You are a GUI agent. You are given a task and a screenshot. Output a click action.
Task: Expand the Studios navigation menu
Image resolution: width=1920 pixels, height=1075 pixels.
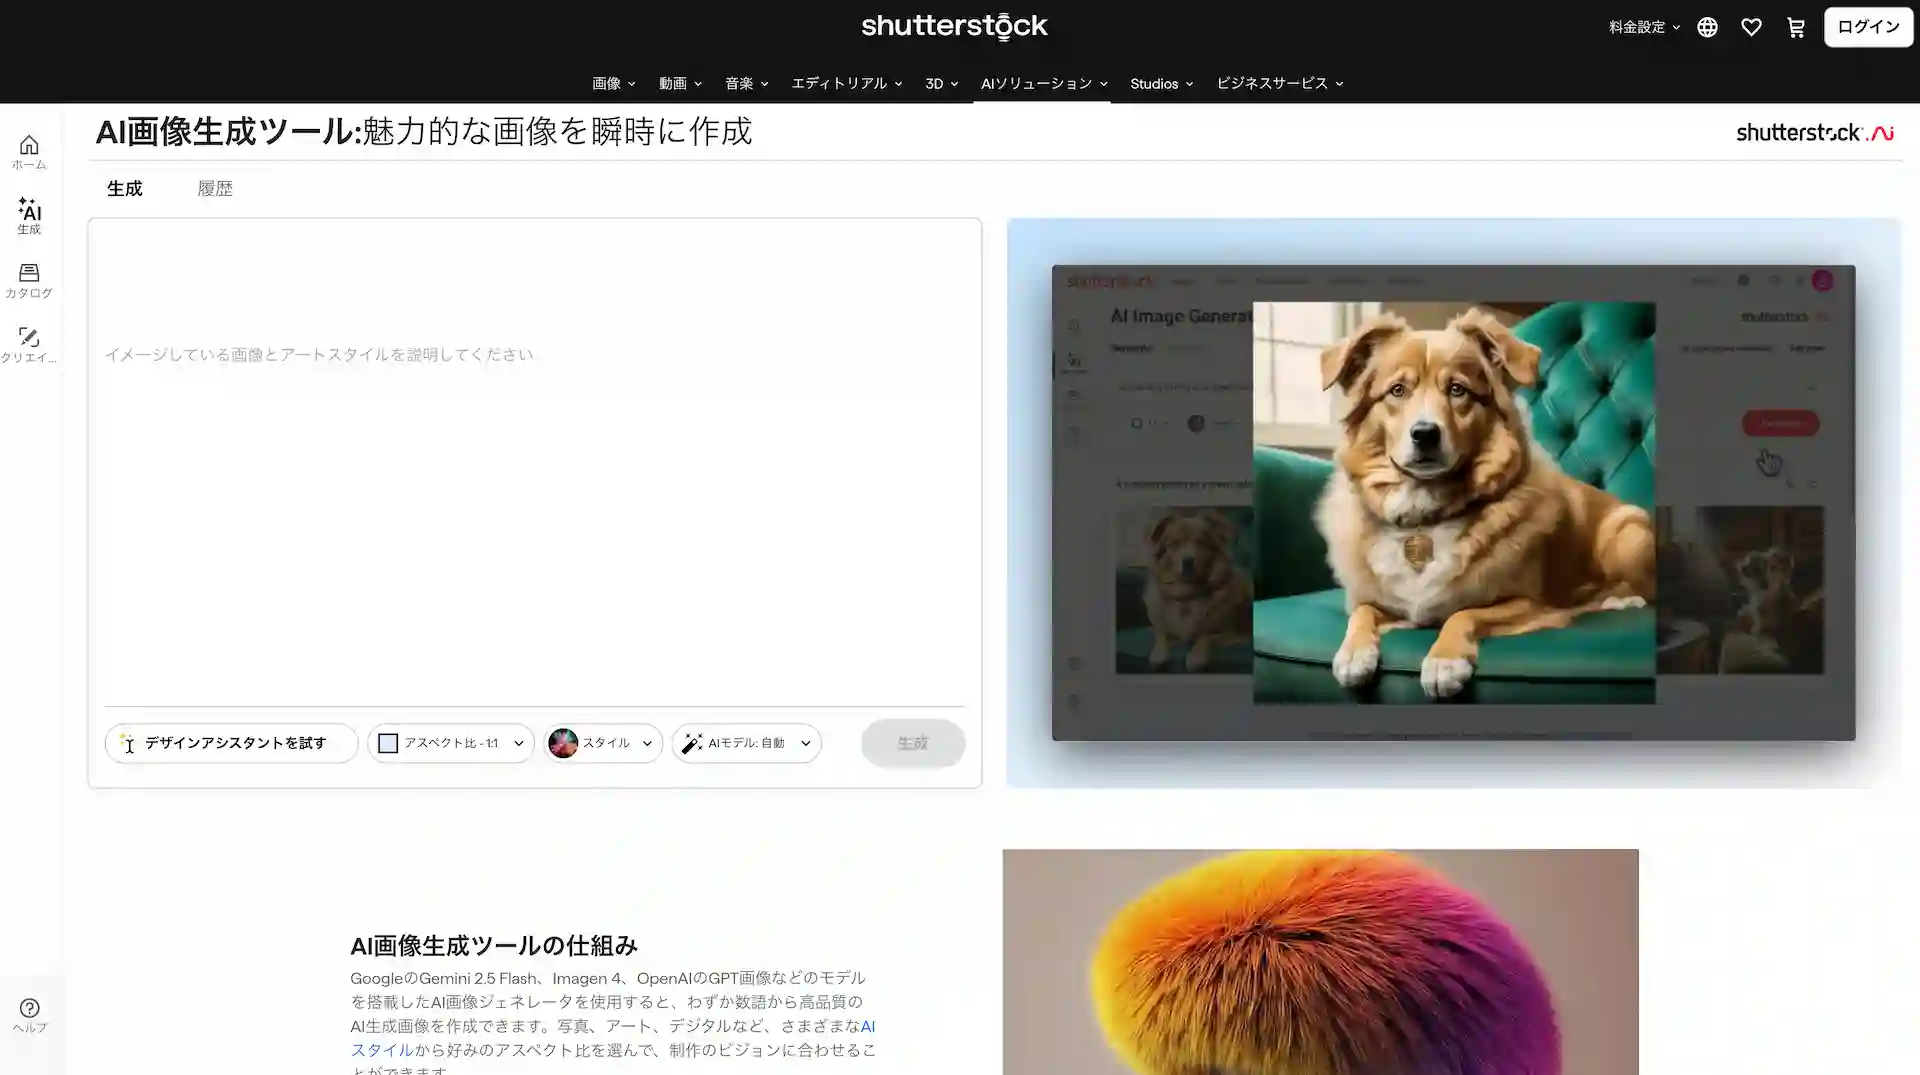pyautogui.click(x=1161, y=84)
